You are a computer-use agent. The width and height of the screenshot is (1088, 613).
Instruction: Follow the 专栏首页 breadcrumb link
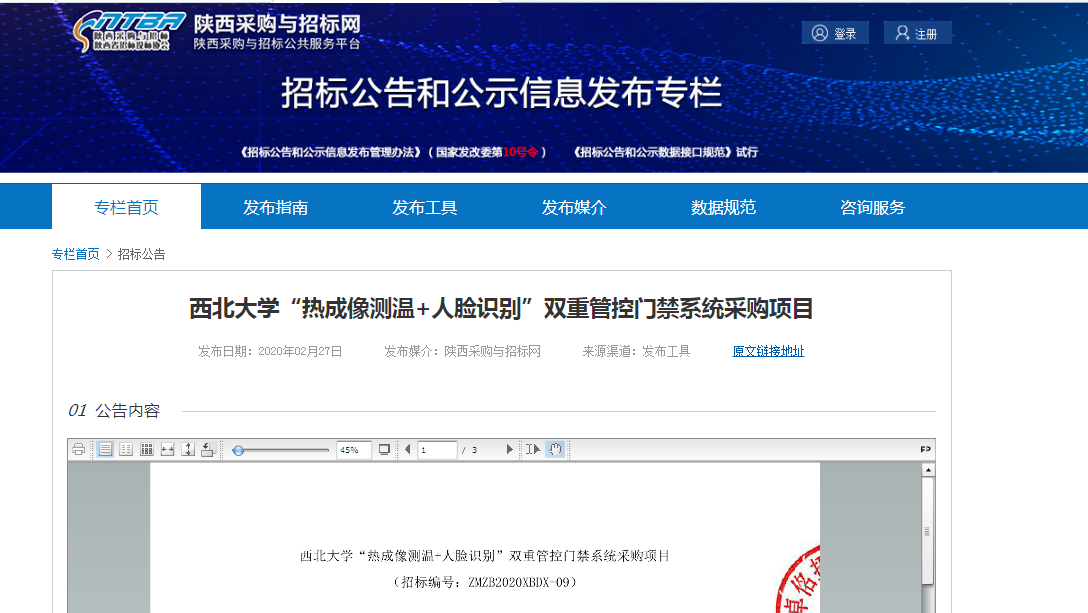pos(76,254)
